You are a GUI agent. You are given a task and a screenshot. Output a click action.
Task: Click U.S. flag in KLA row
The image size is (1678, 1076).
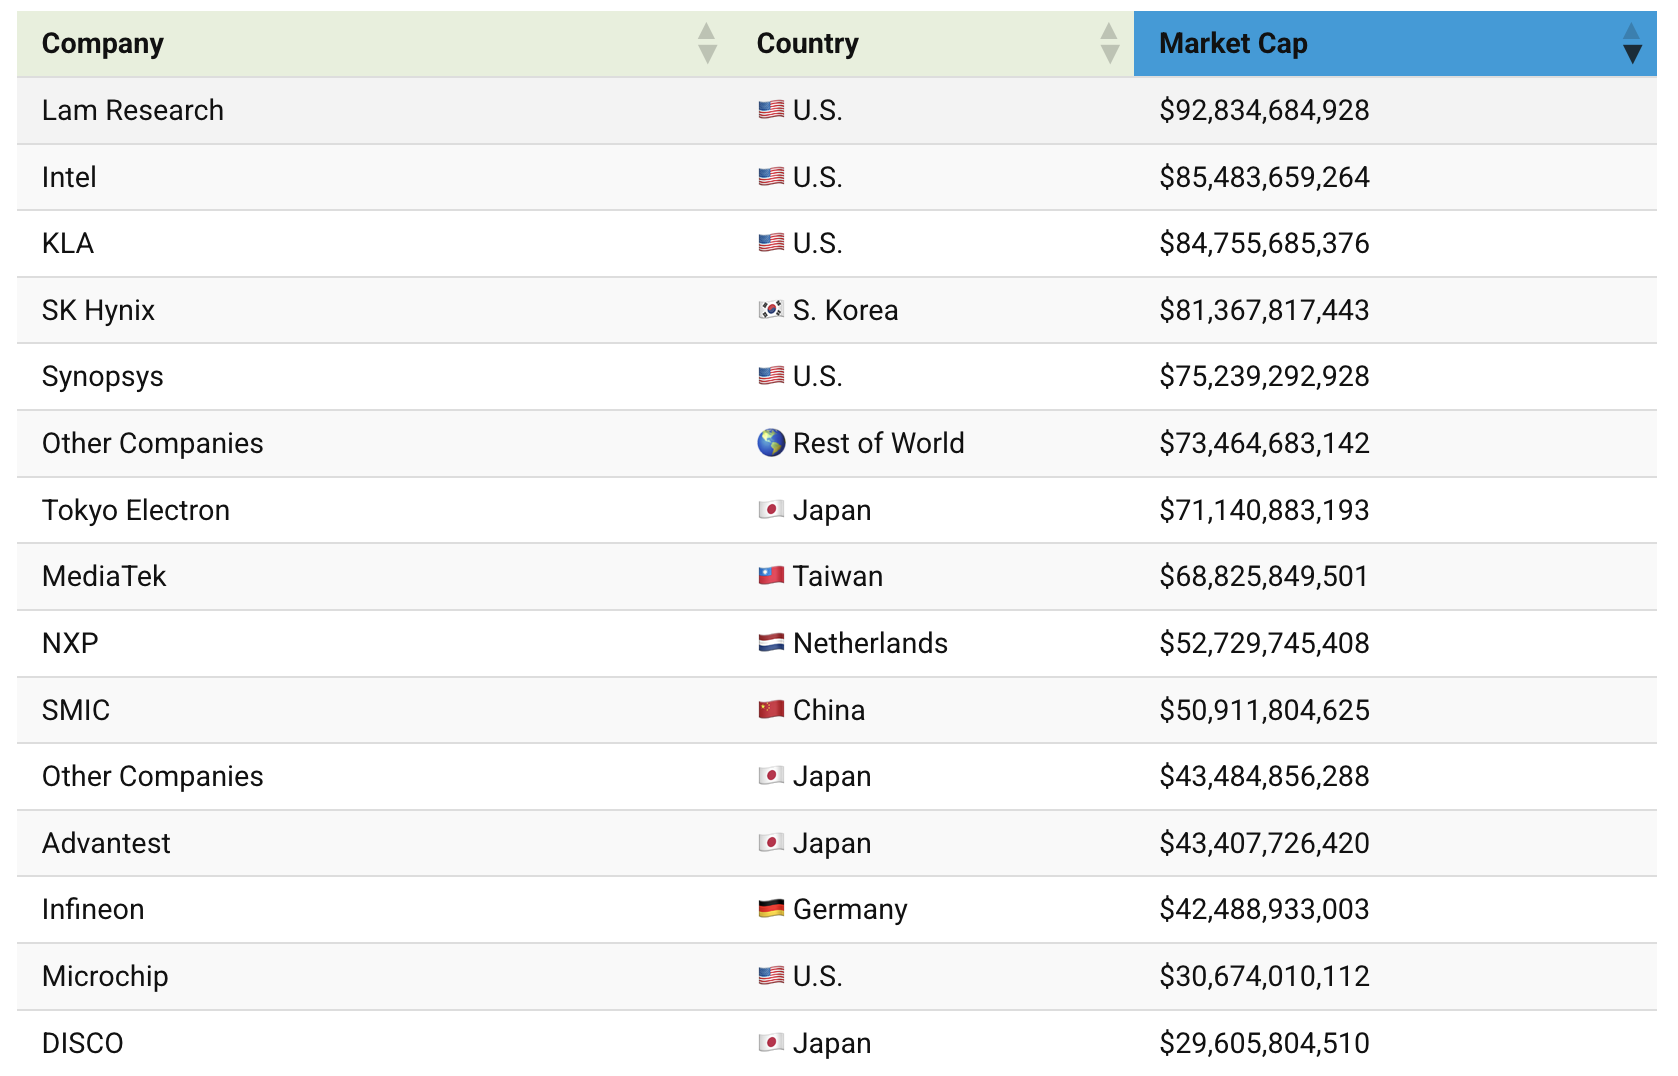771,243
